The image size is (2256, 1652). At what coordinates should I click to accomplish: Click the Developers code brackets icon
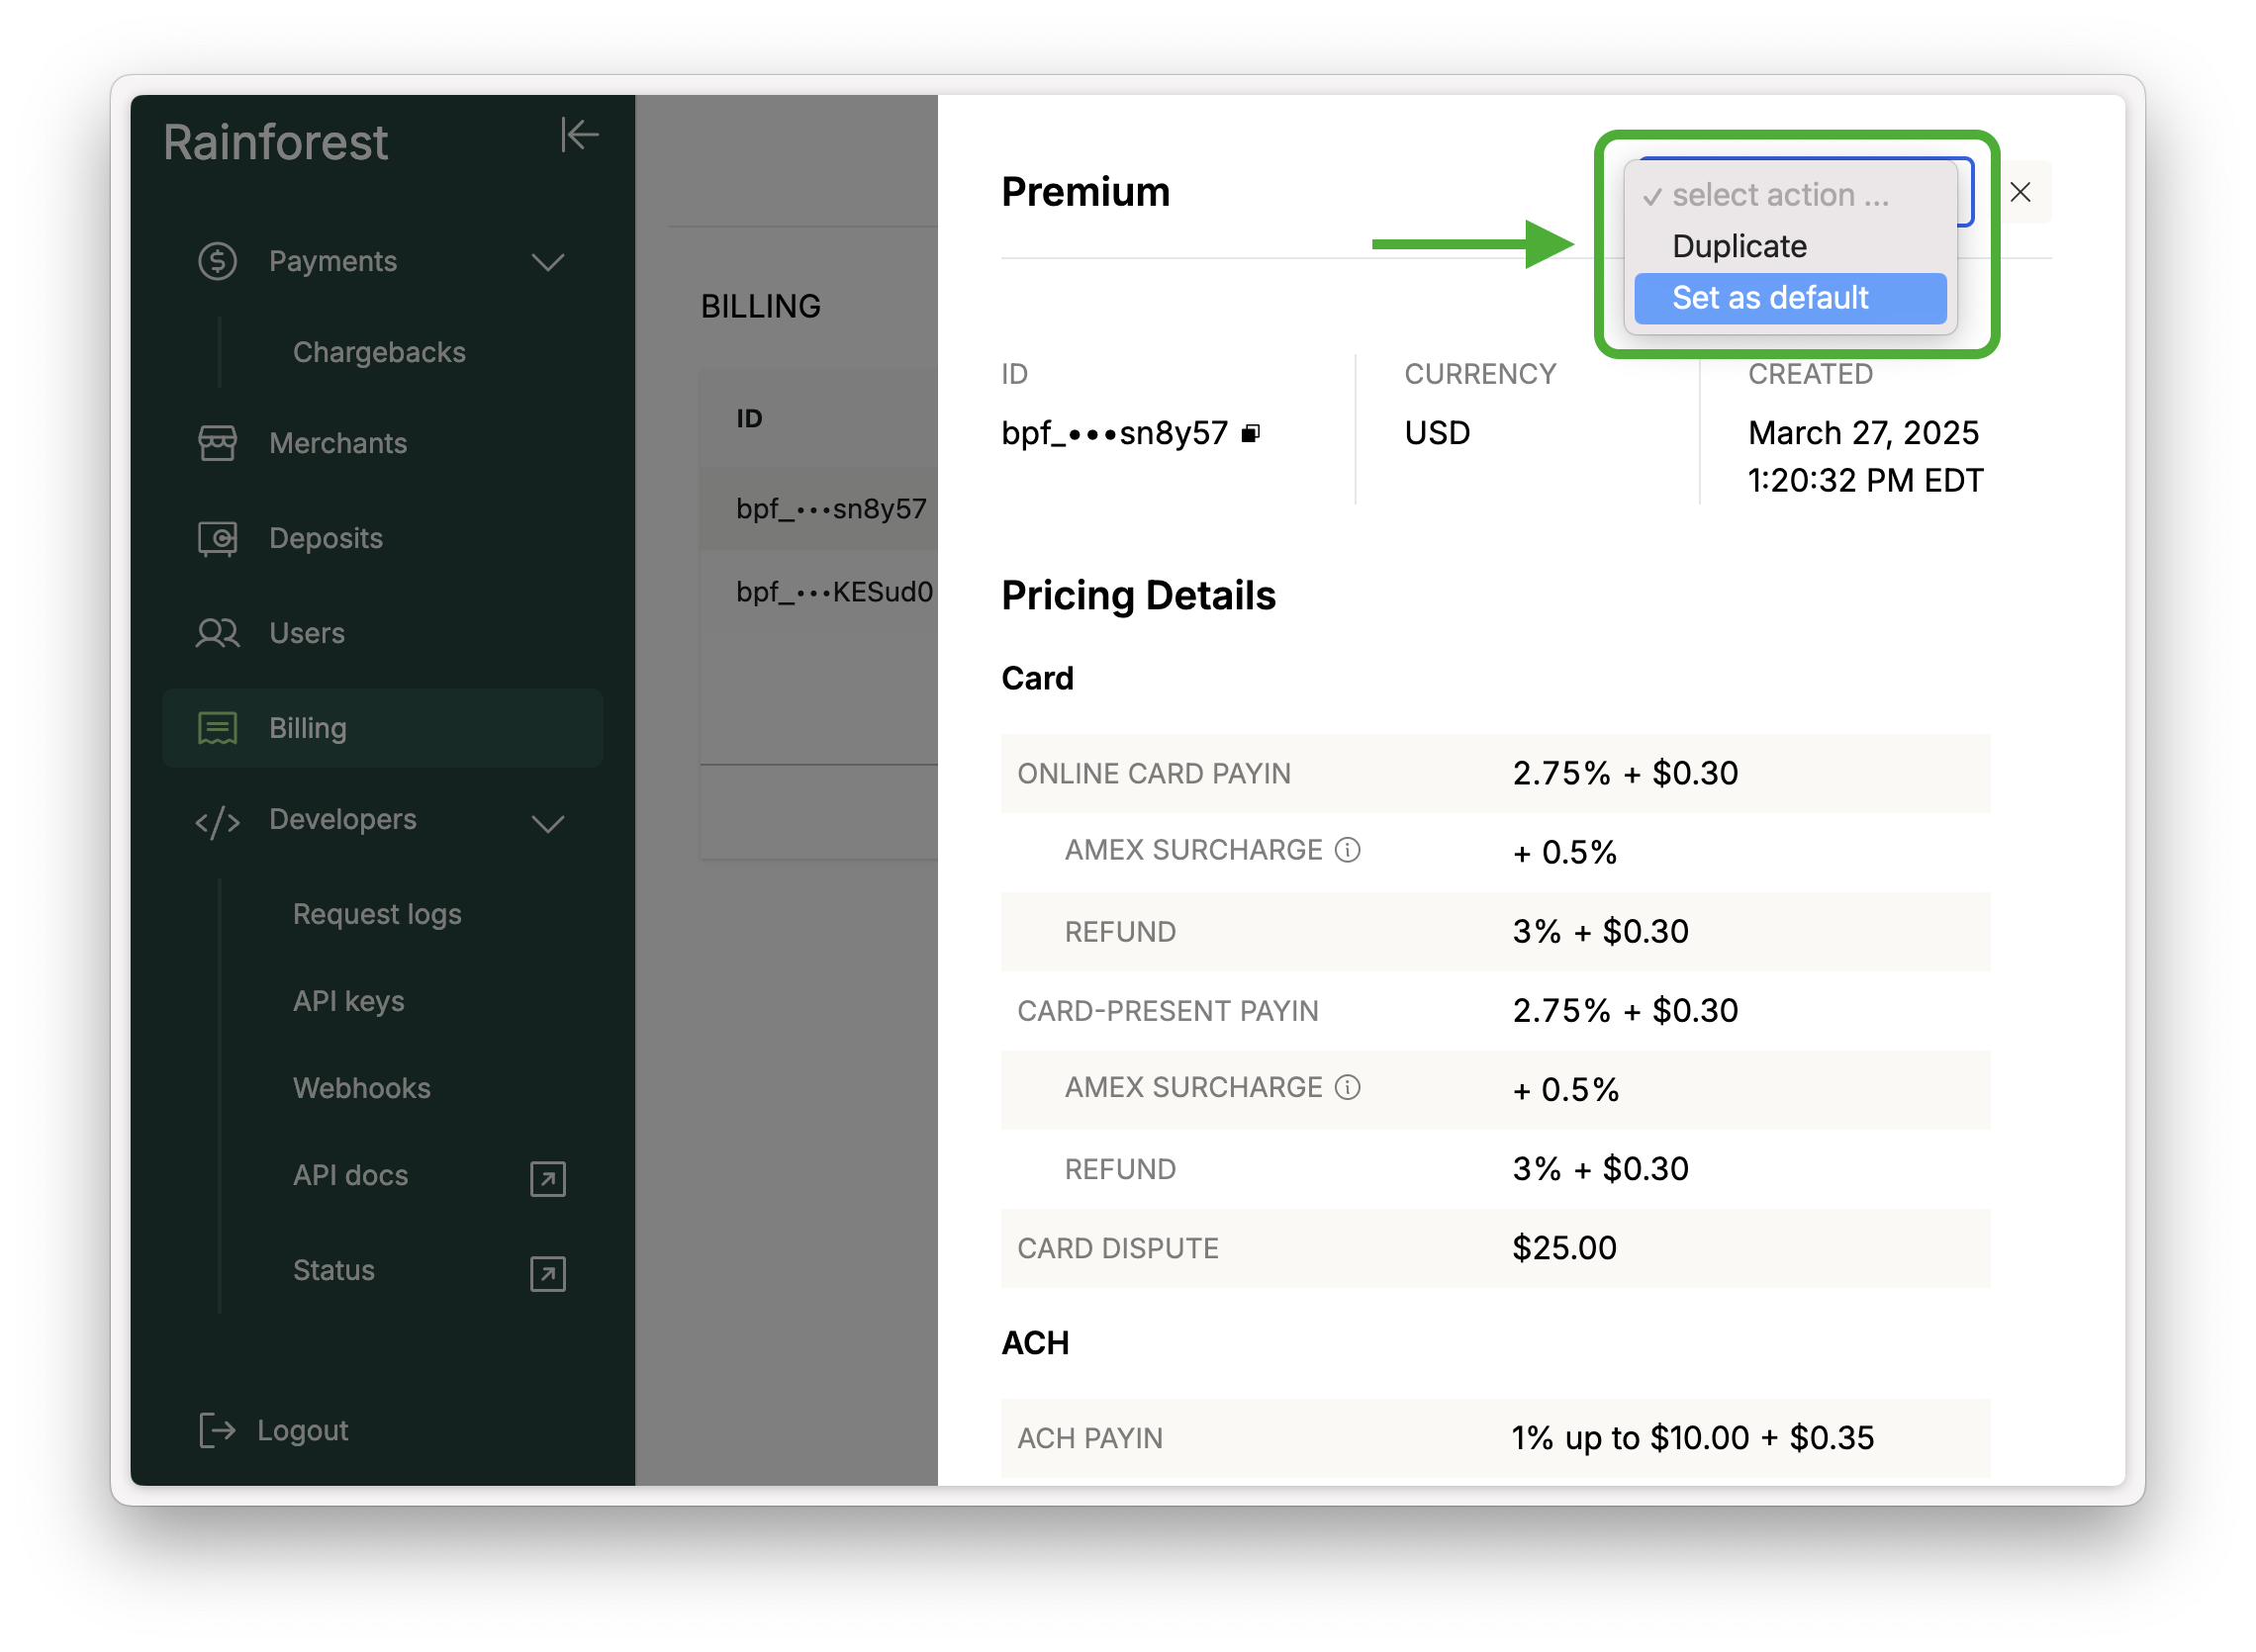(x=217, y=822)
